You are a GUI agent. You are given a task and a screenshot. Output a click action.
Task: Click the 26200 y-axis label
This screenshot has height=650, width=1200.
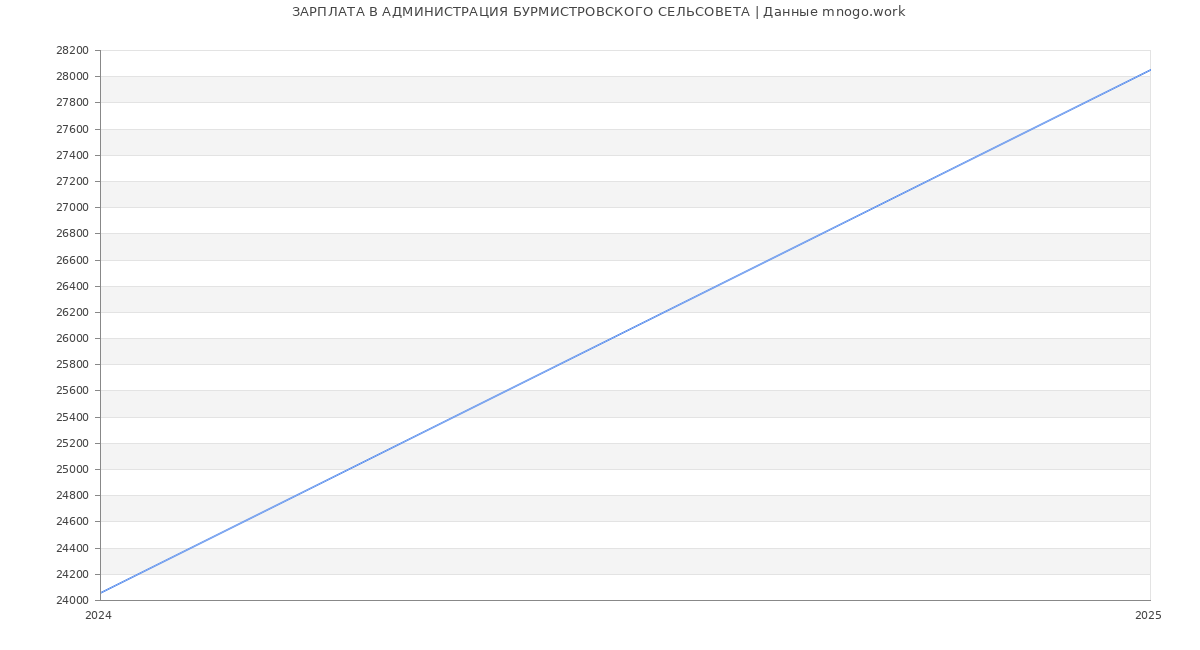[x=72, y=312]
